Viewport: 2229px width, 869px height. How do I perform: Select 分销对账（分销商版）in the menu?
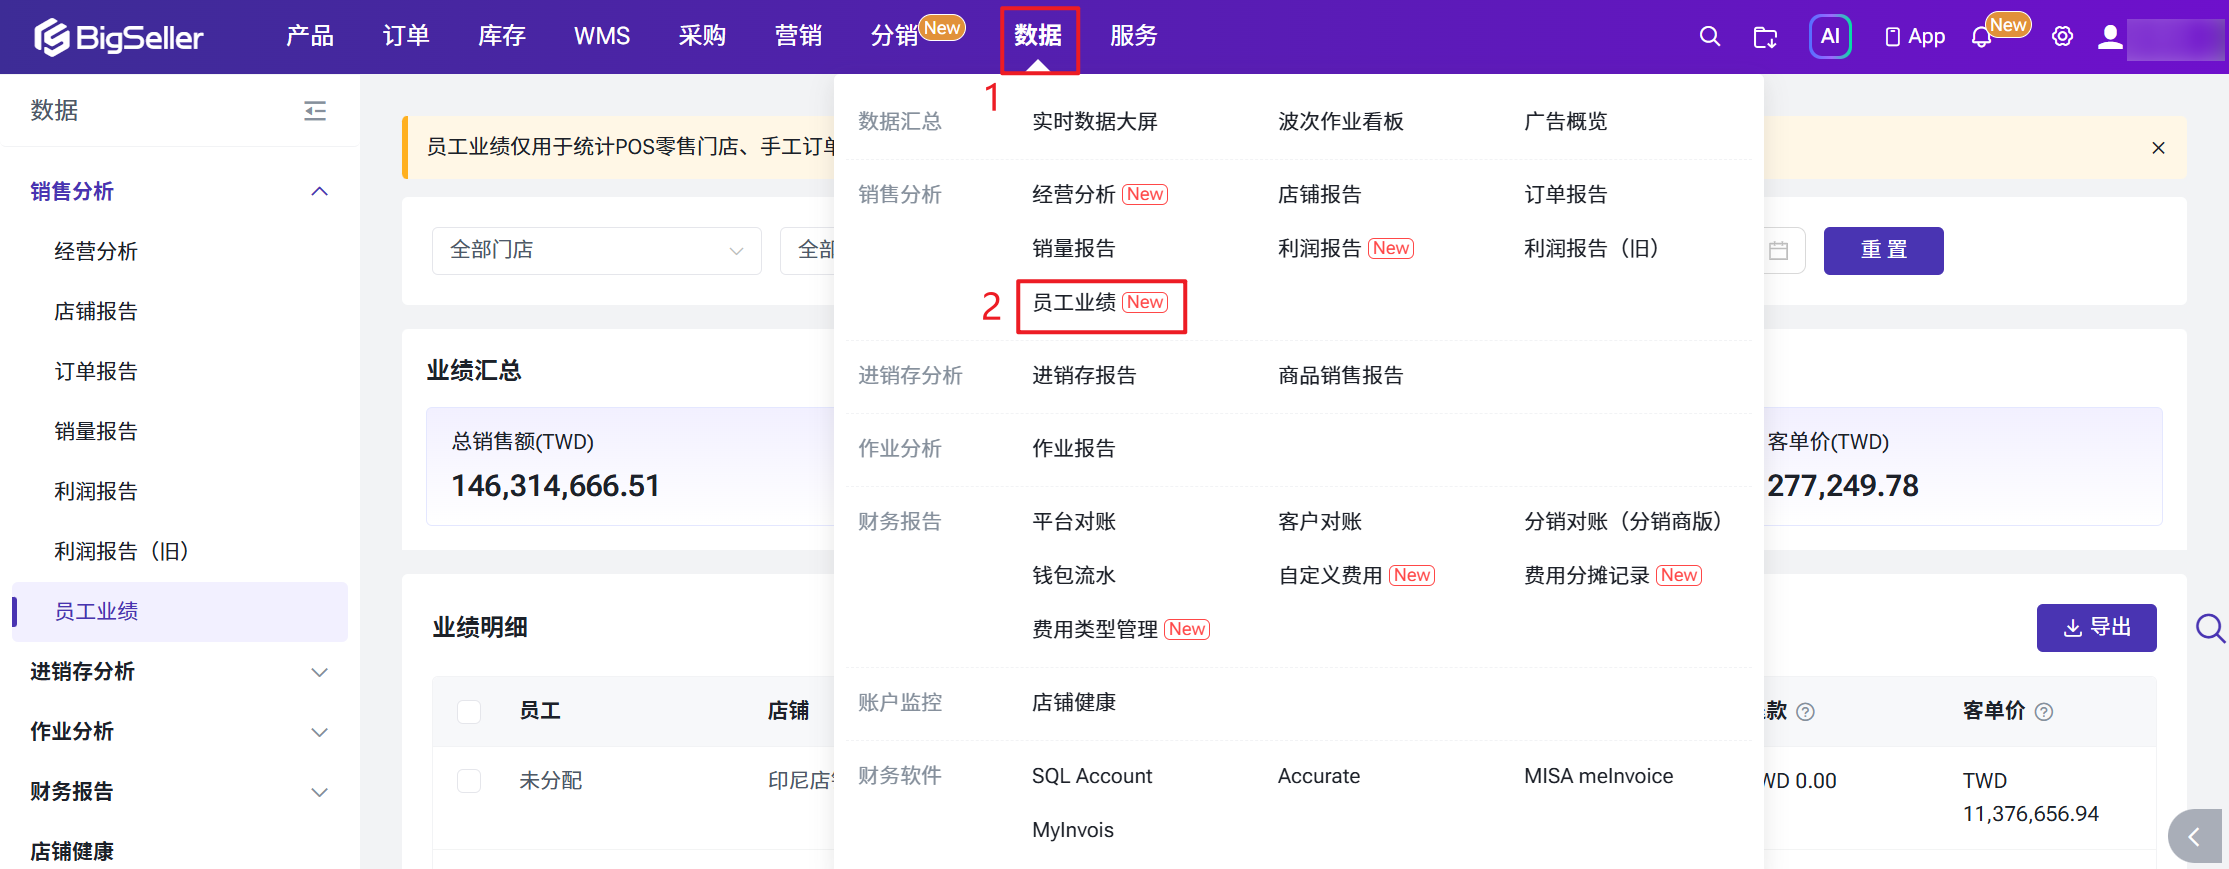[x=1623, y=522]
